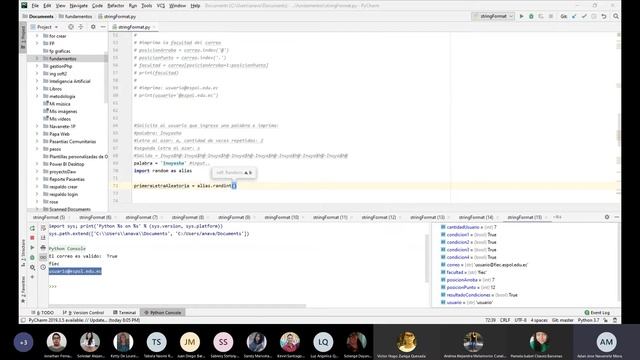Hide the Project panel with minus icon

pos(103,27)
